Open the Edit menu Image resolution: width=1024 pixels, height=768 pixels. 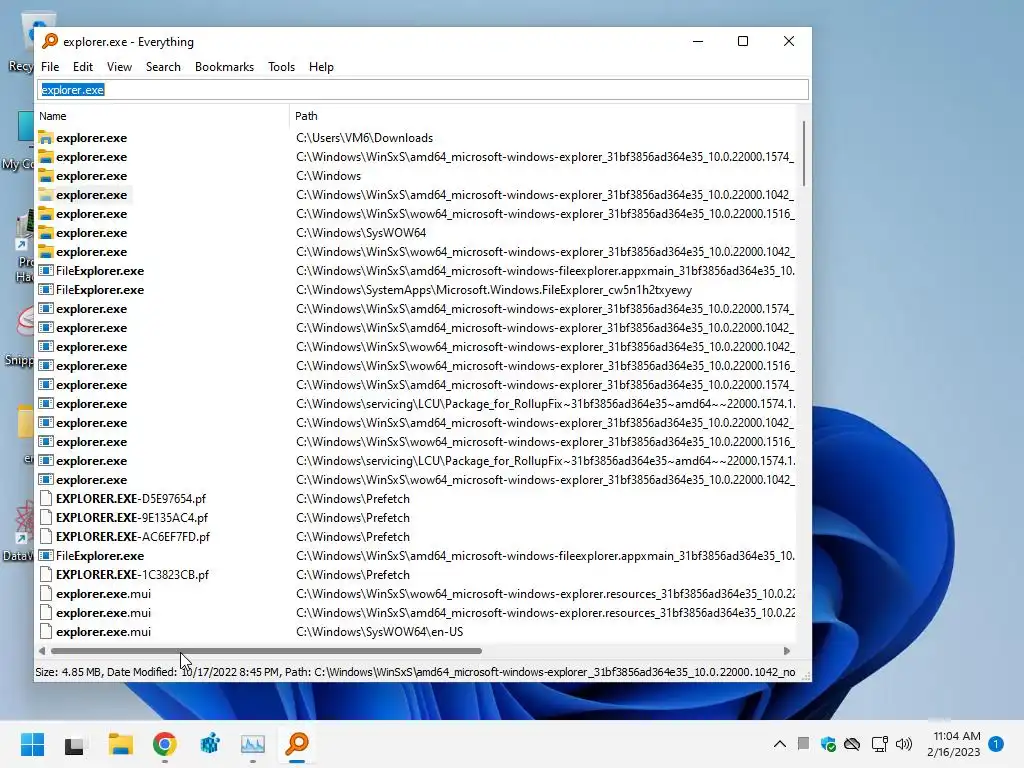[x=83, y=67]
